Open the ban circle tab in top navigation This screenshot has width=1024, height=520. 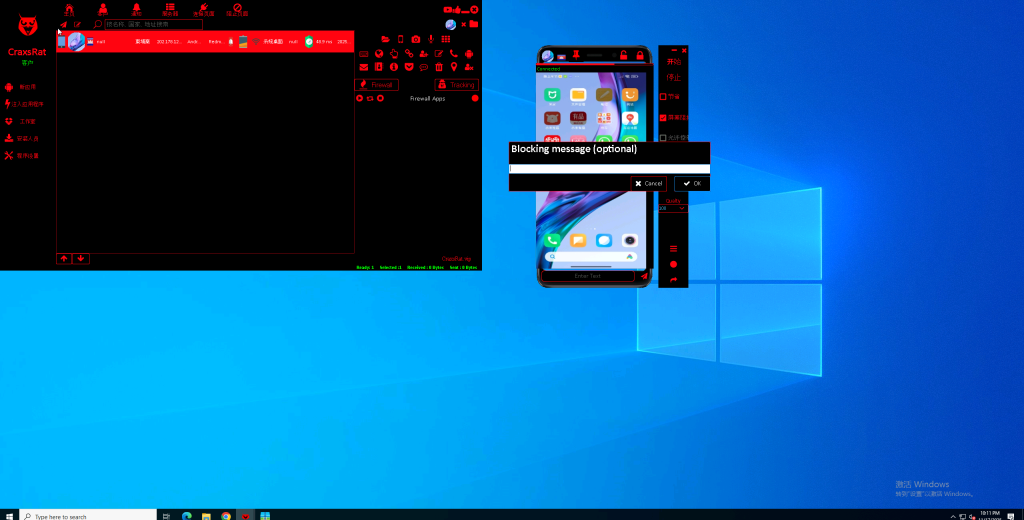pos(237,8)
